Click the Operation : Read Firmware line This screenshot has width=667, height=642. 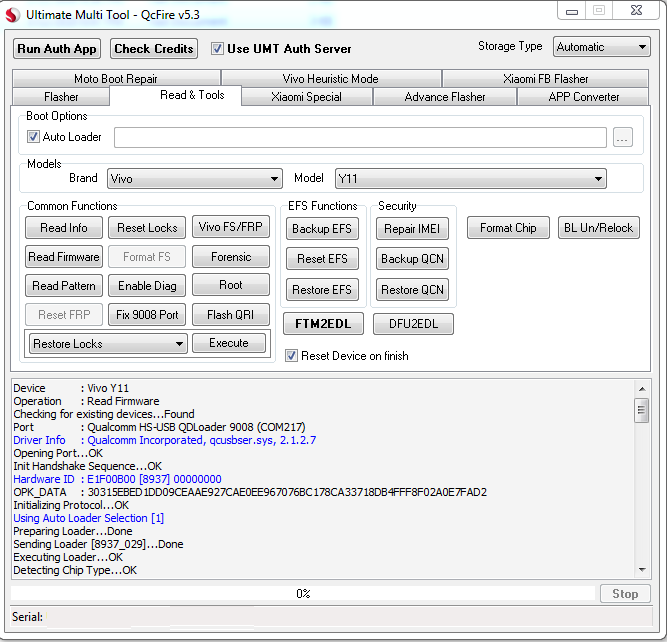point(86,401)
